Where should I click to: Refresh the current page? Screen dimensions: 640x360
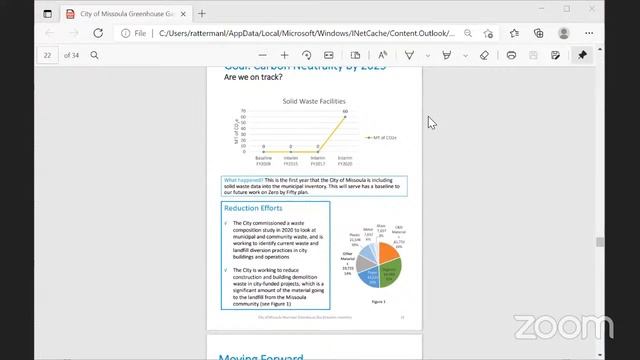98,33
